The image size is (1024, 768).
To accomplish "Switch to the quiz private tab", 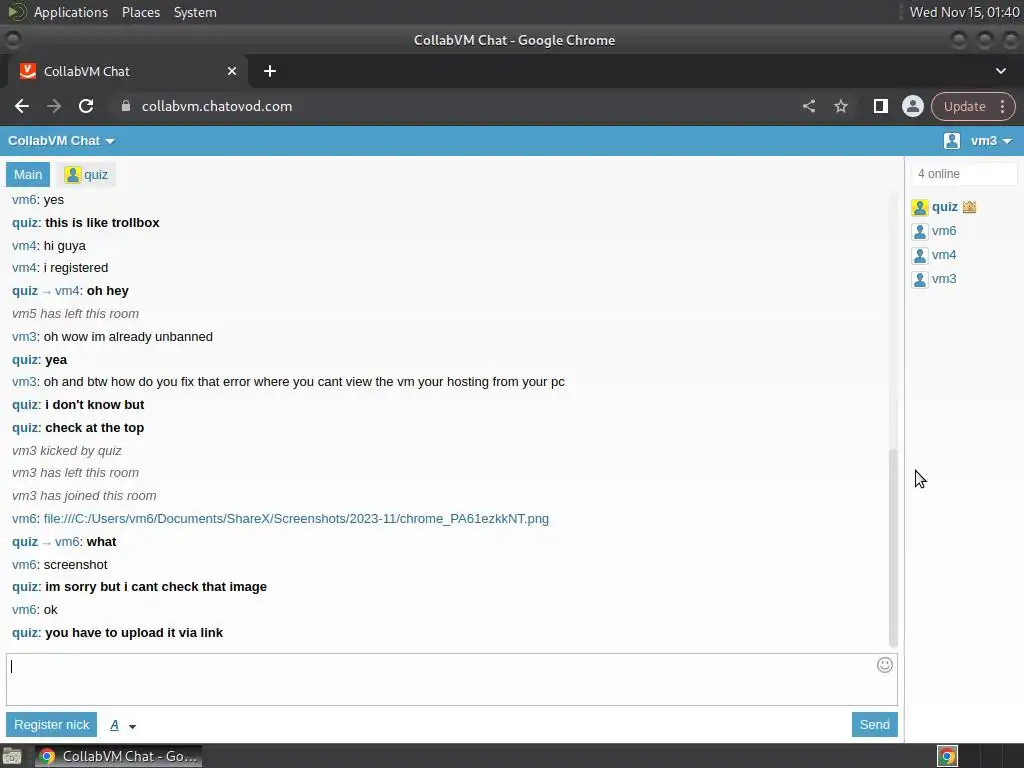I will click(86, 174).
